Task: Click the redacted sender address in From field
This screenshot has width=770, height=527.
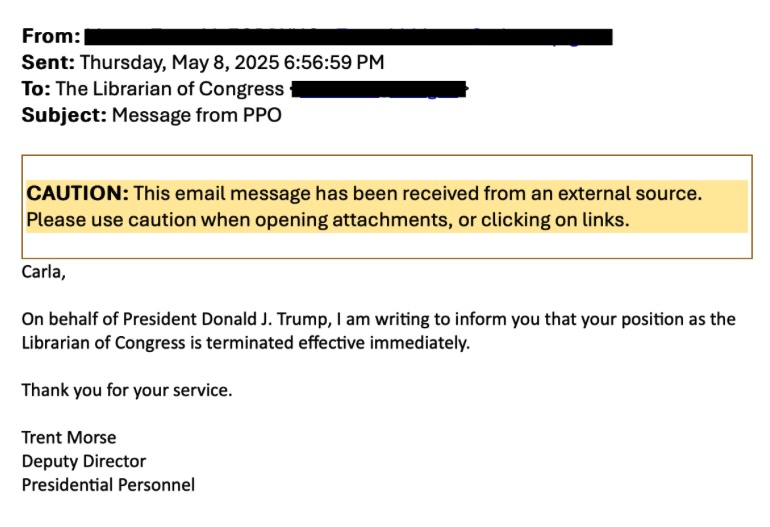Action: [x=348, y=37]
